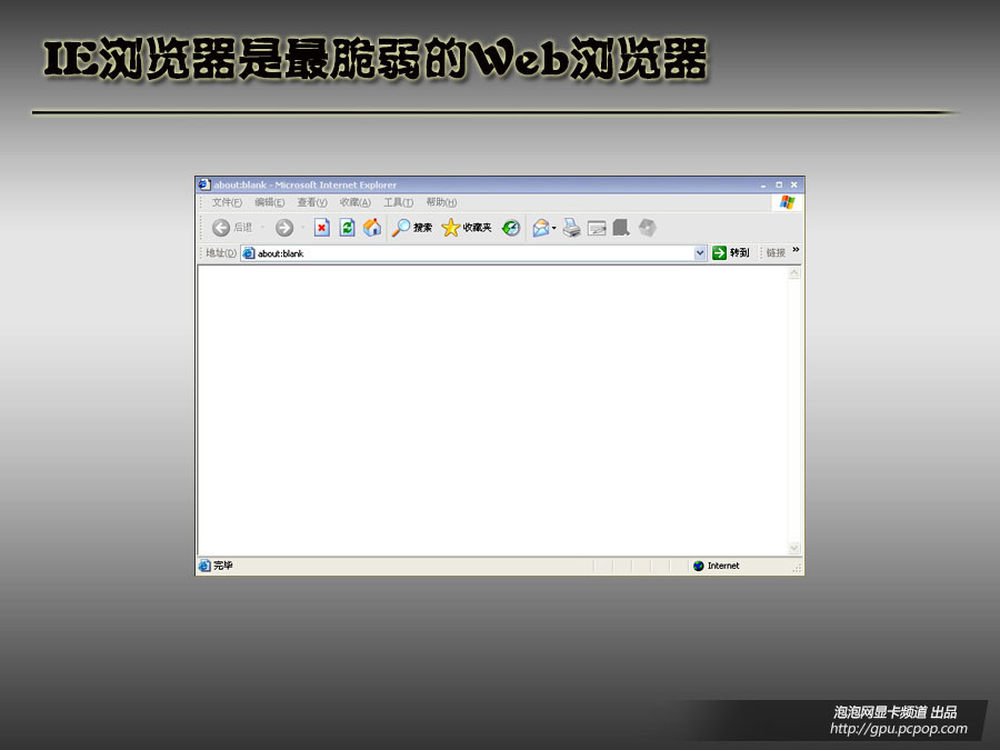Click the status bar resize grip
1000x750 pixels.
click(x=797, y=567)
